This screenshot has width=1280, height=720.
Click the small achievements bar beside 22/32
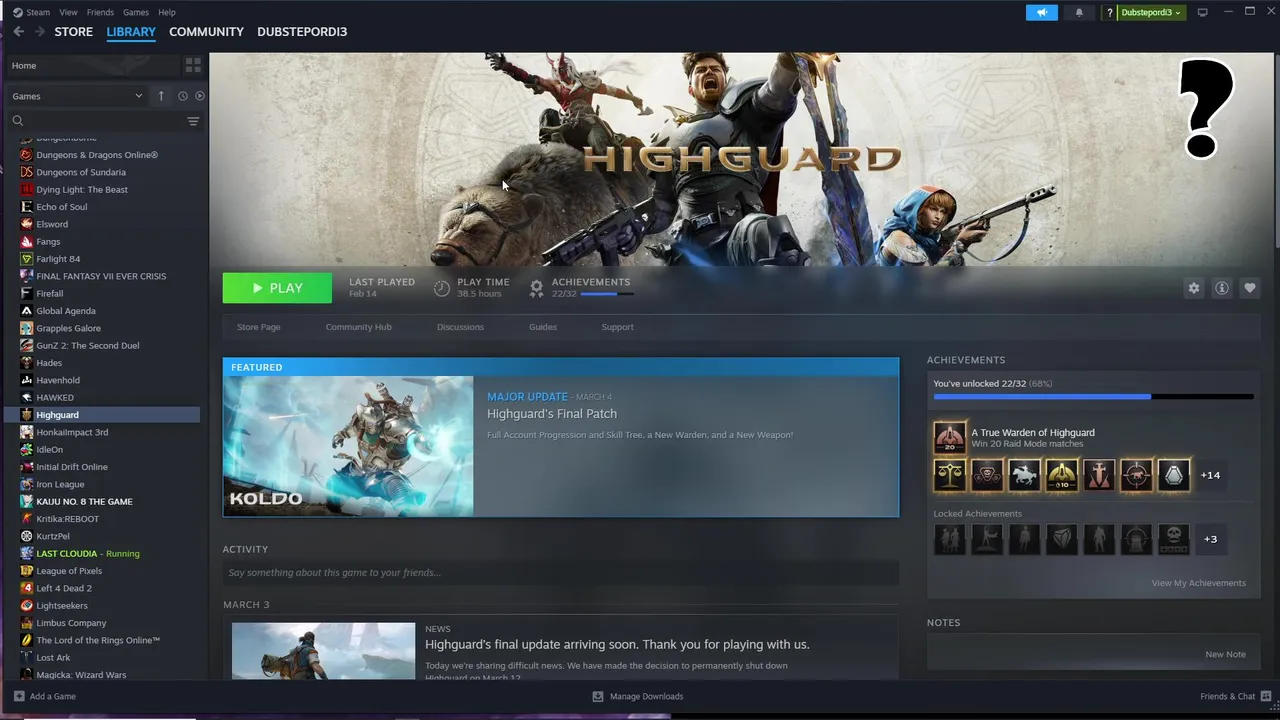click(x=606, y=294)
